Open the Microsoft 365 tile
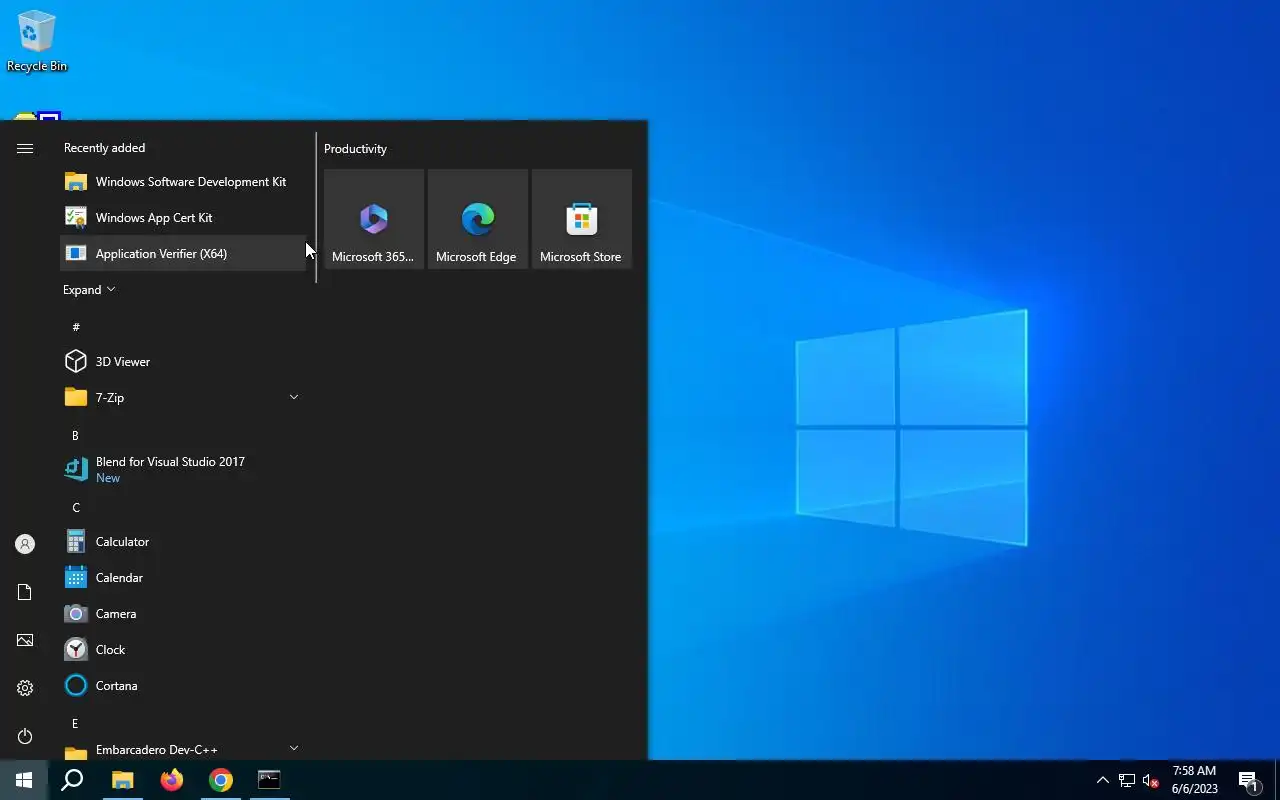Image resolution: width=1280 pixels, height=800 pixels. click(374, 219)
